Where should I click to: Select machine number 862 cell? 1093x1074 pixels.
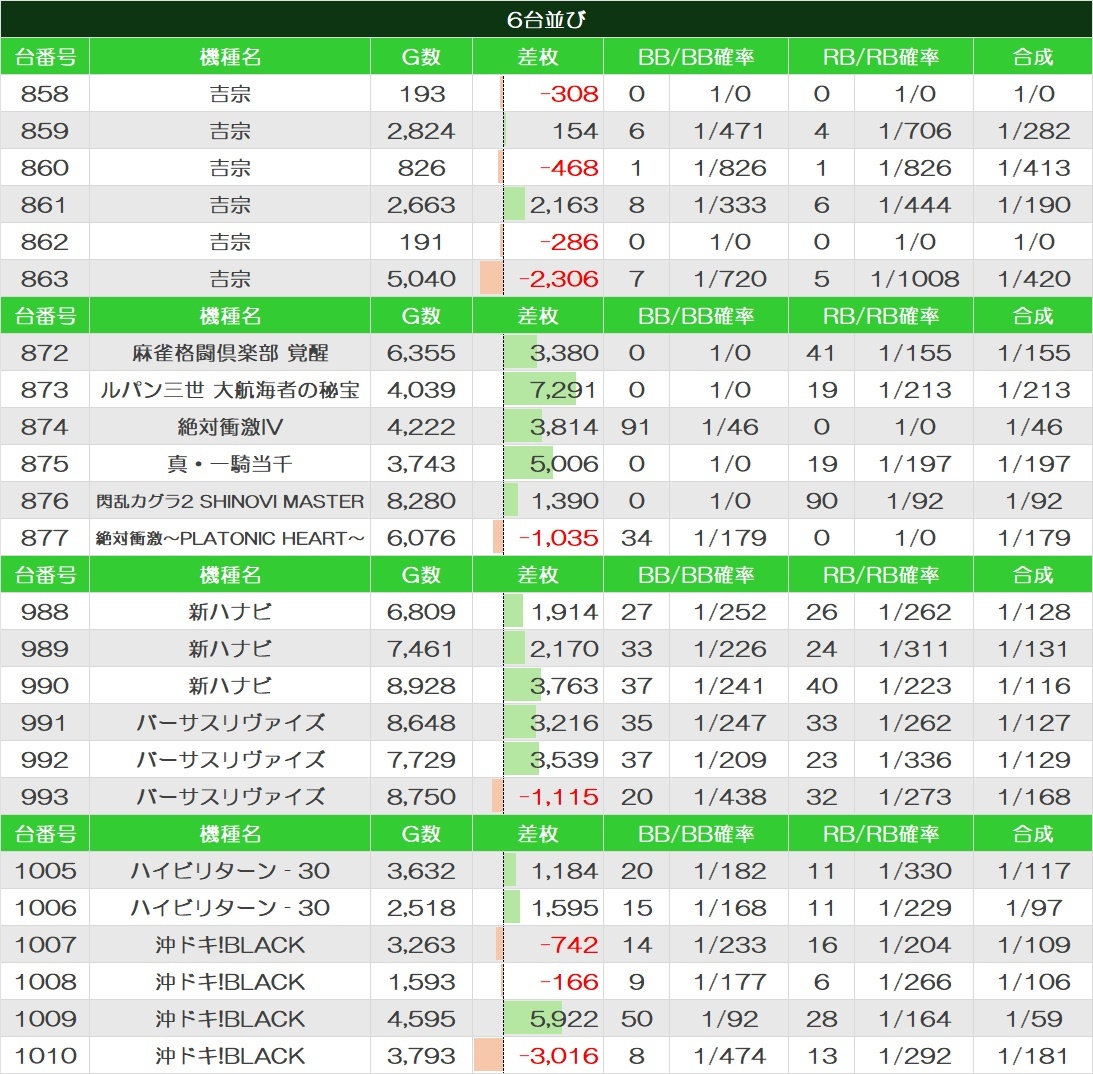click(45, 242)
